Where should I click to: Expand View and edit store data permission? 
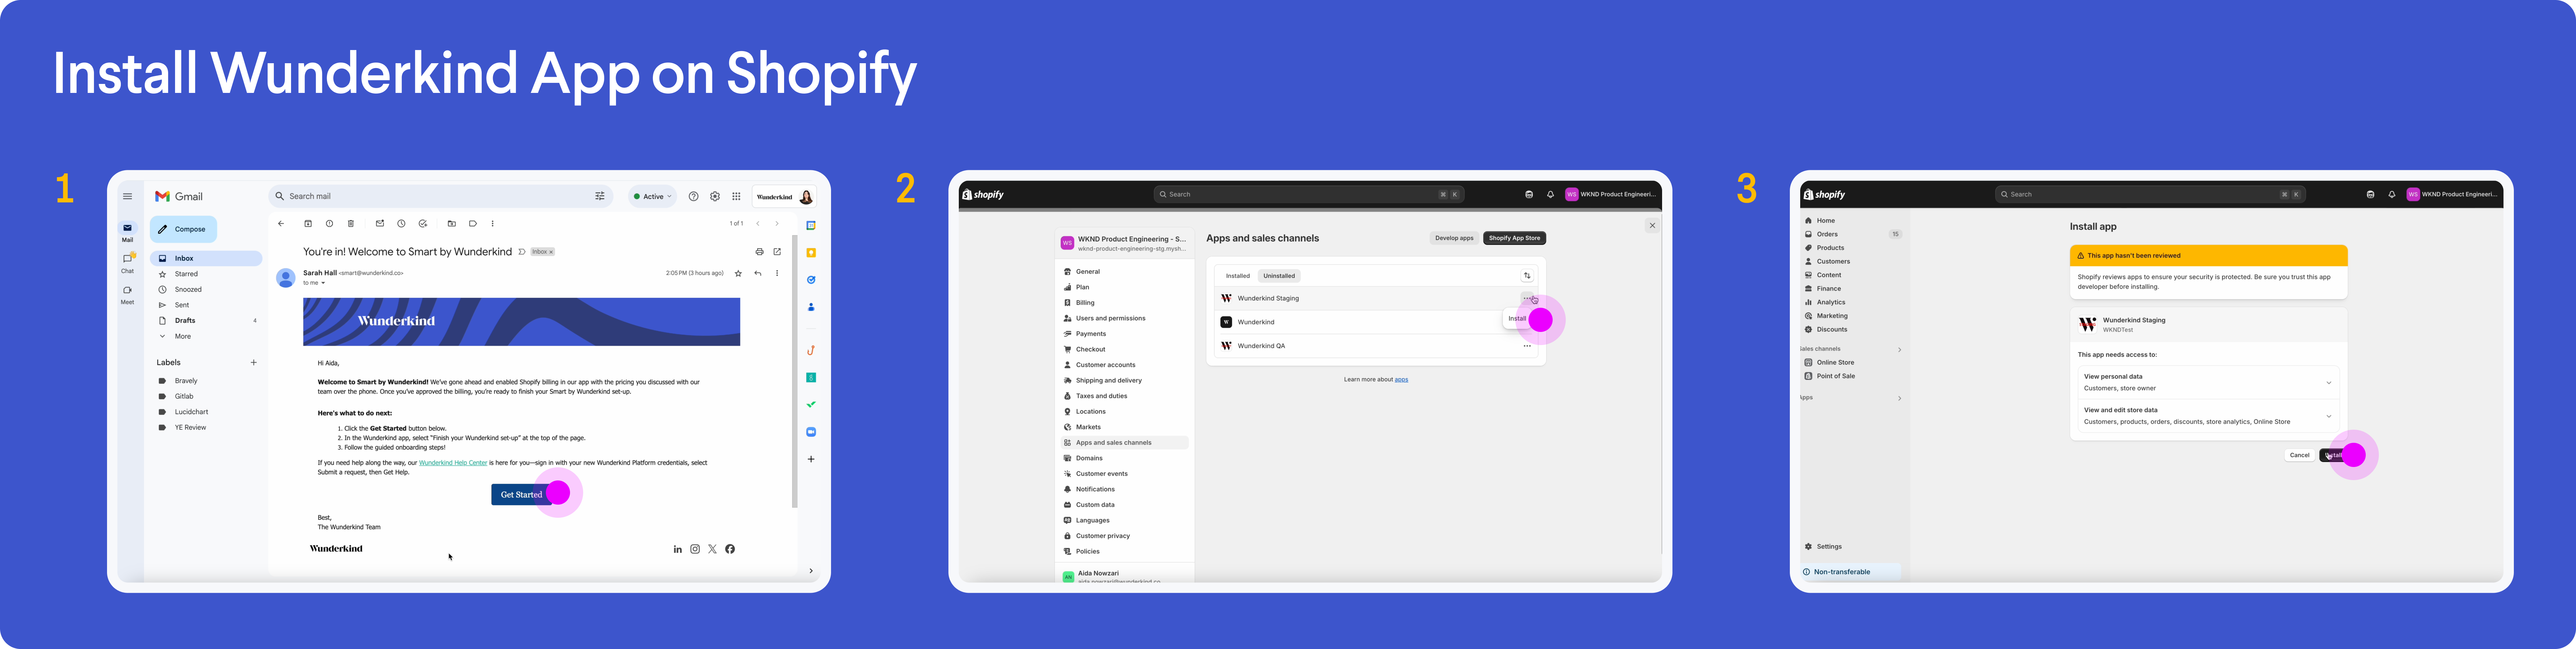[2328, 416]
